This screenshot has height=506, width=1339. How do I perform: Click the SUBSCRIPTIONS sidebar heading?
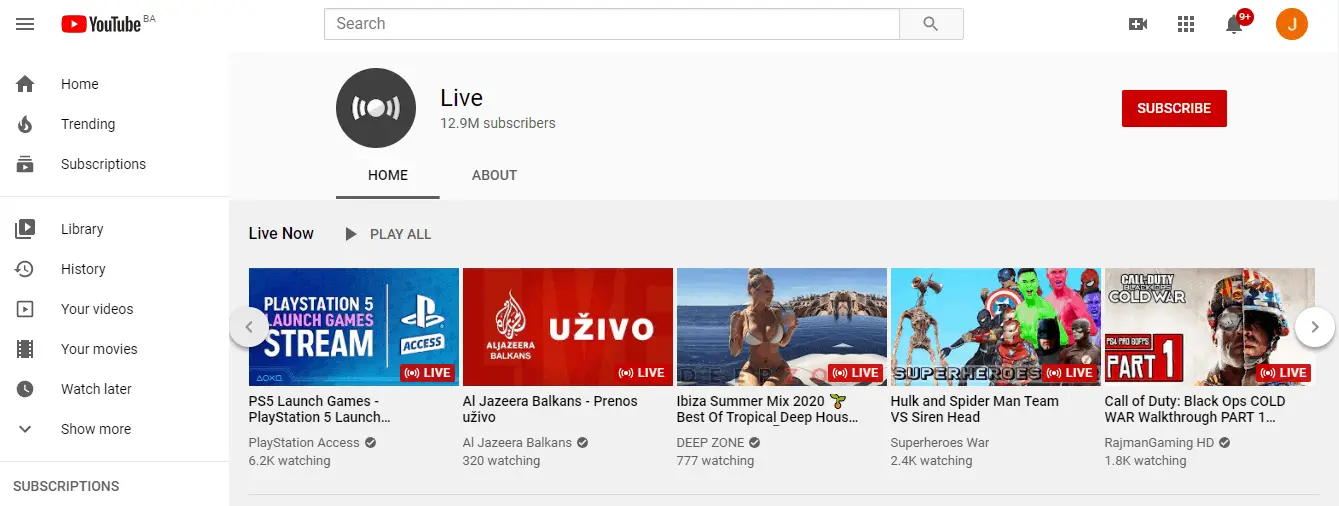tap(66, 486)
